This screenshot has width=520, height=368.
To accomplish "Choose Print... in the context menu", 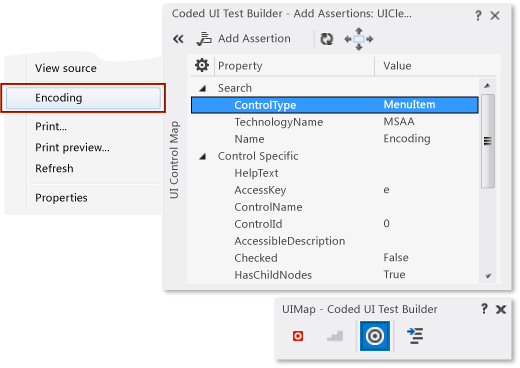I will coord(51,127).
